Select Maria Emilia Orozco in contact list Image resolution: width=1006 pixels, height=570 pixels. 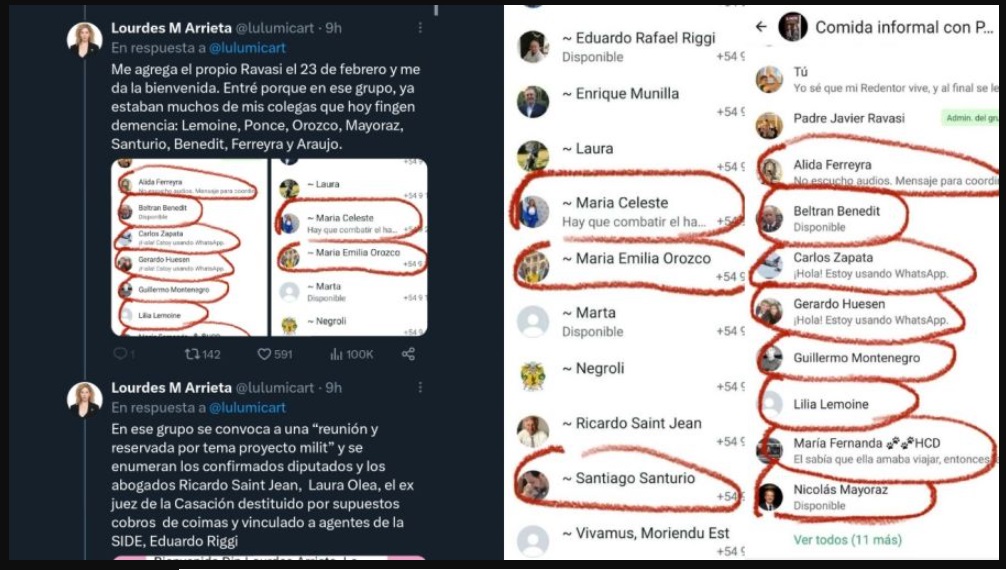coord(642,258)
